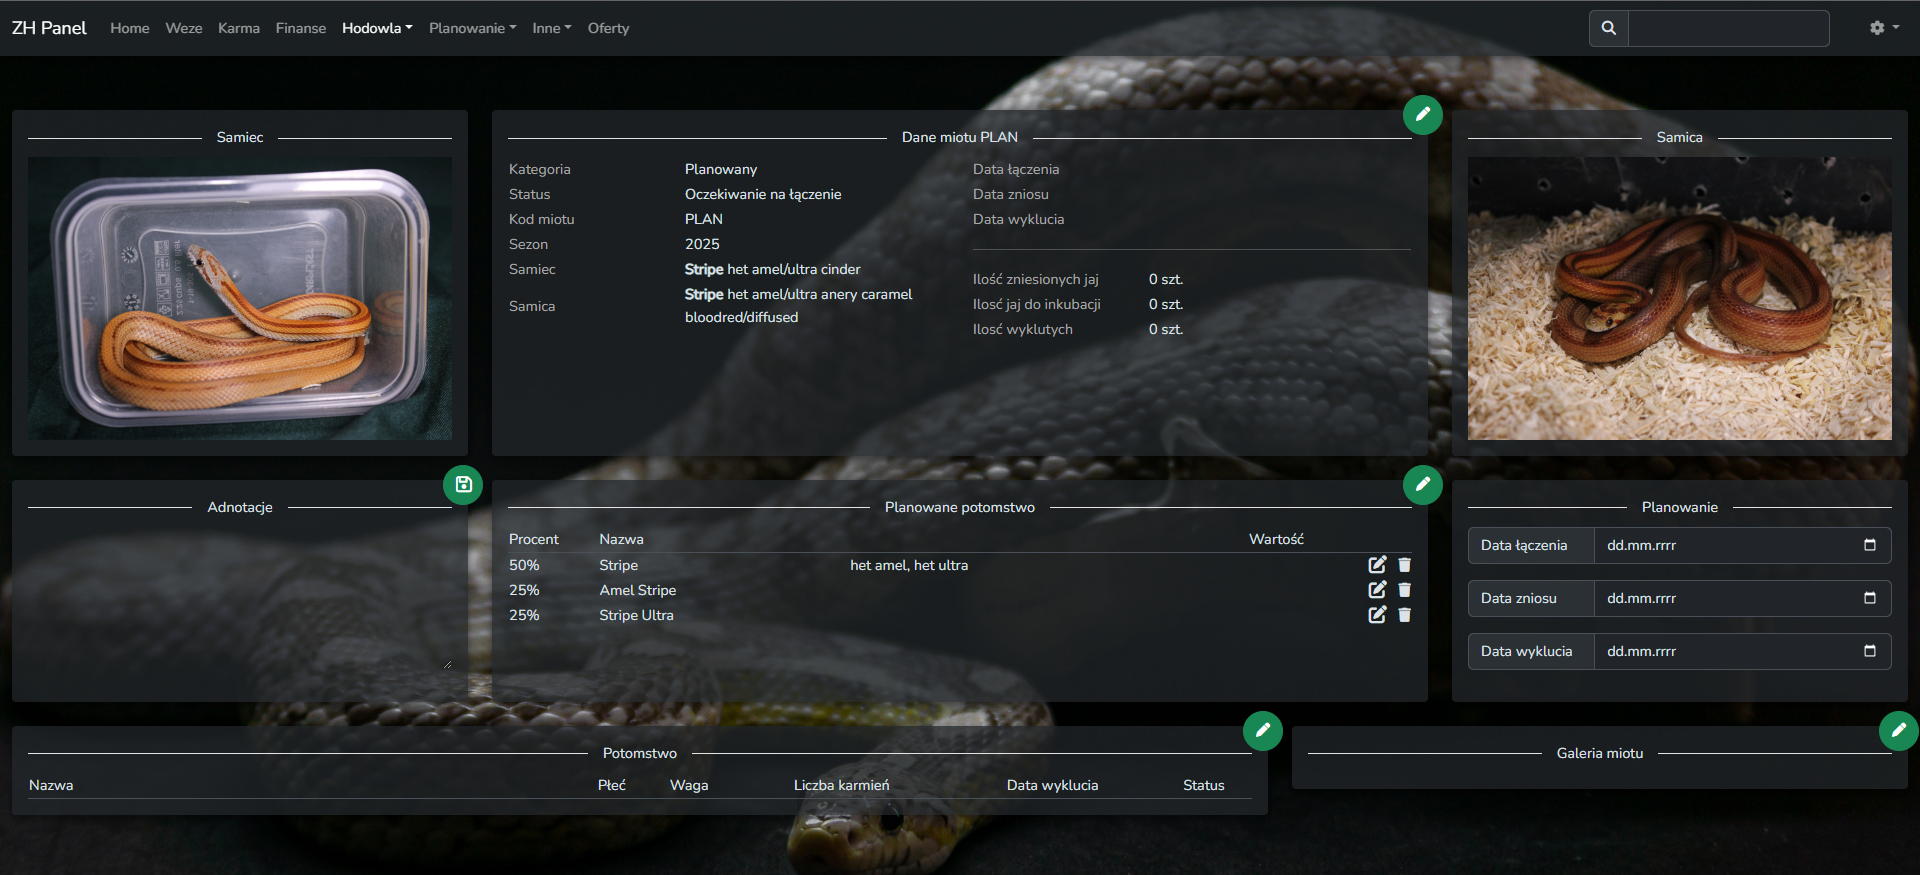Click the Data zniosu date field

(x=1742, y=598)
